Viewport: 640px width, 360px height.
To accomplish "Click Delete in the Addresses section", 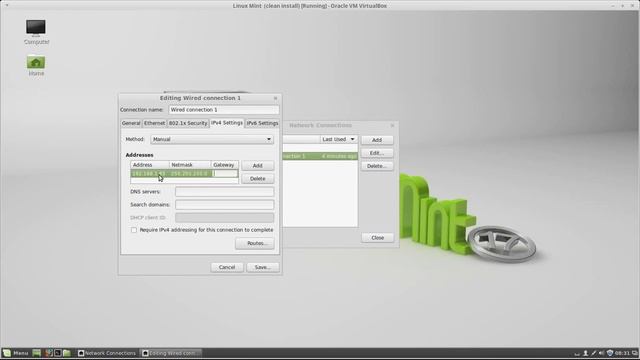I will click(x=258, y=179).
